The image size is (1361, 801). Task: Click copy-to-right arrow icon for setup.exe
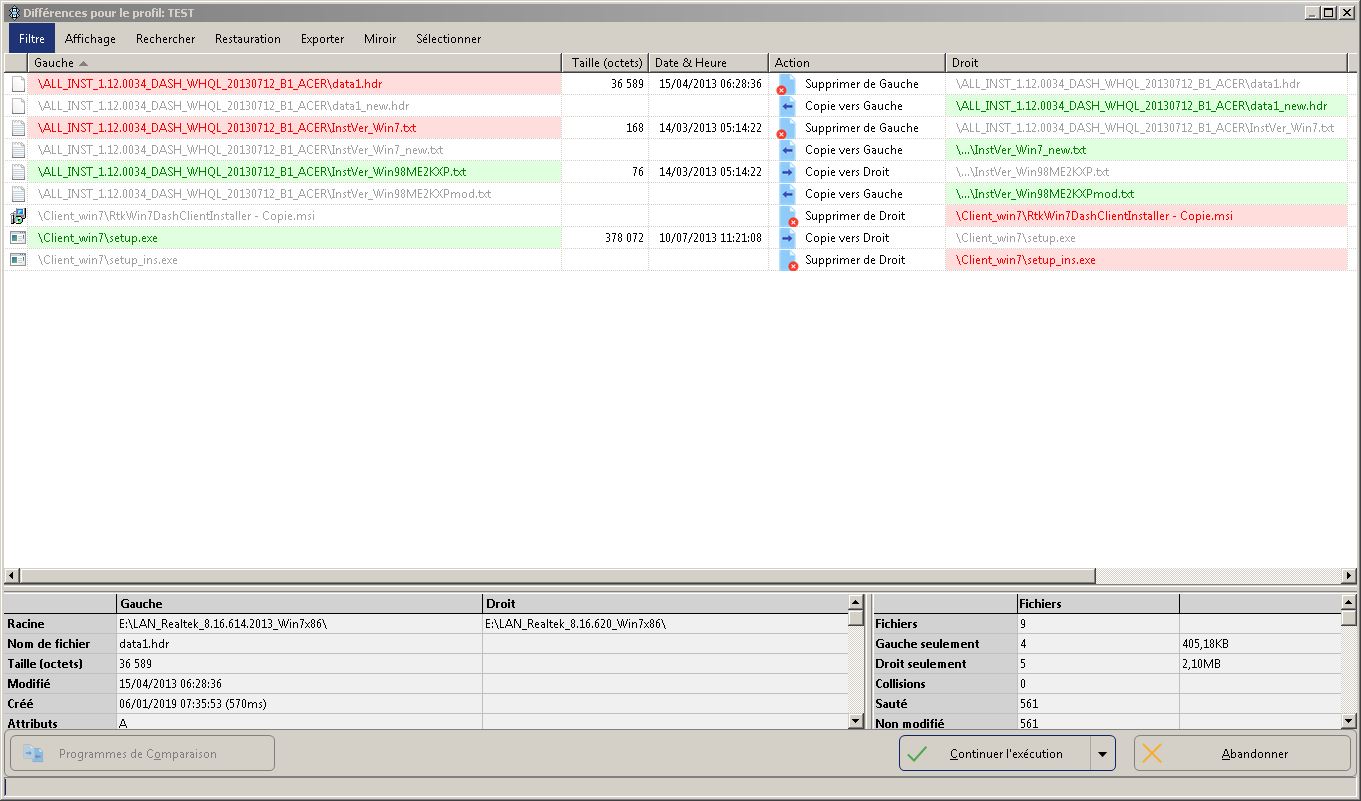pyautogui.click(x=787, y=238)
